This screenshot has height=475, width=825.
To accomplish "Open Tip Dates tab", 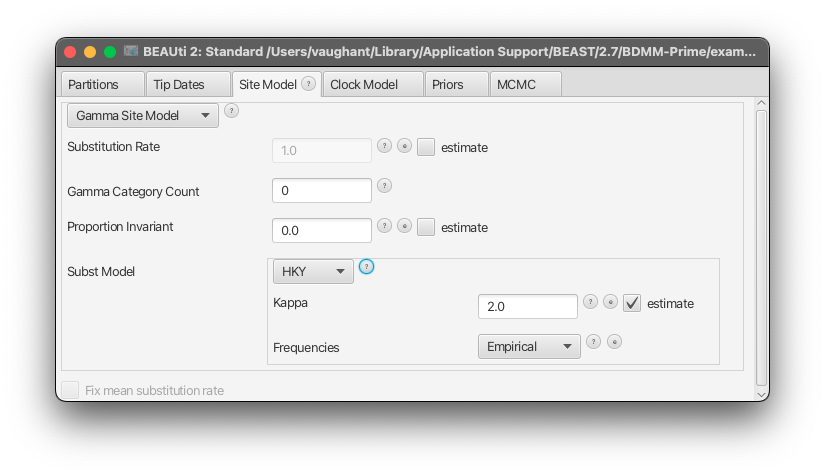I will 188,84.
